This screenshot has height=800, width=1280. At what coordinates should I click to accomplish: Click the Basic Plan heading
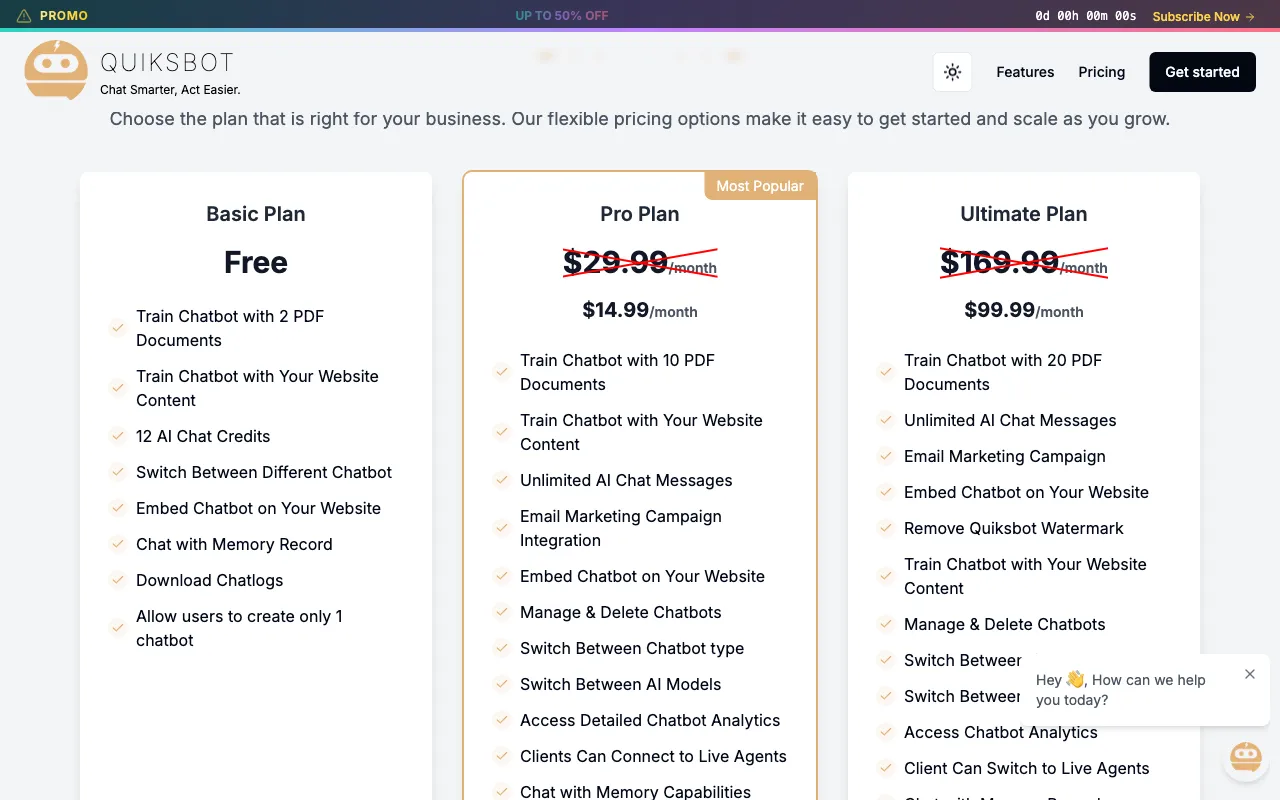click(256, 214)
